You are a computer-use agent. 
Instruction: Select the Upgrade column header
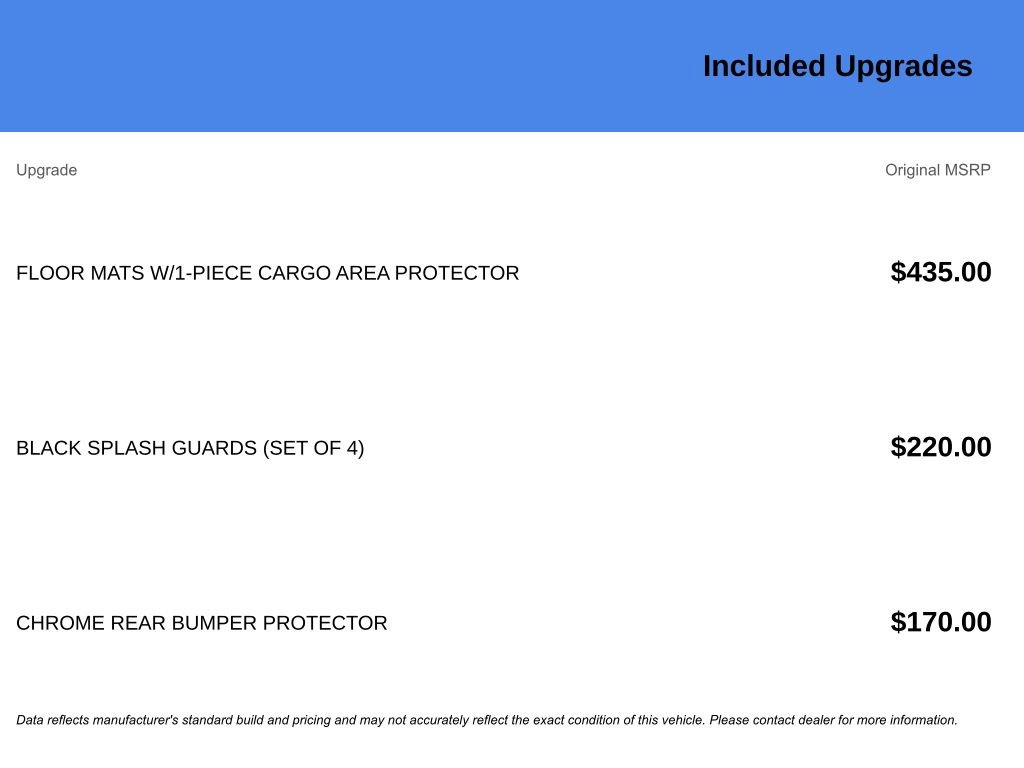[46, 170]
